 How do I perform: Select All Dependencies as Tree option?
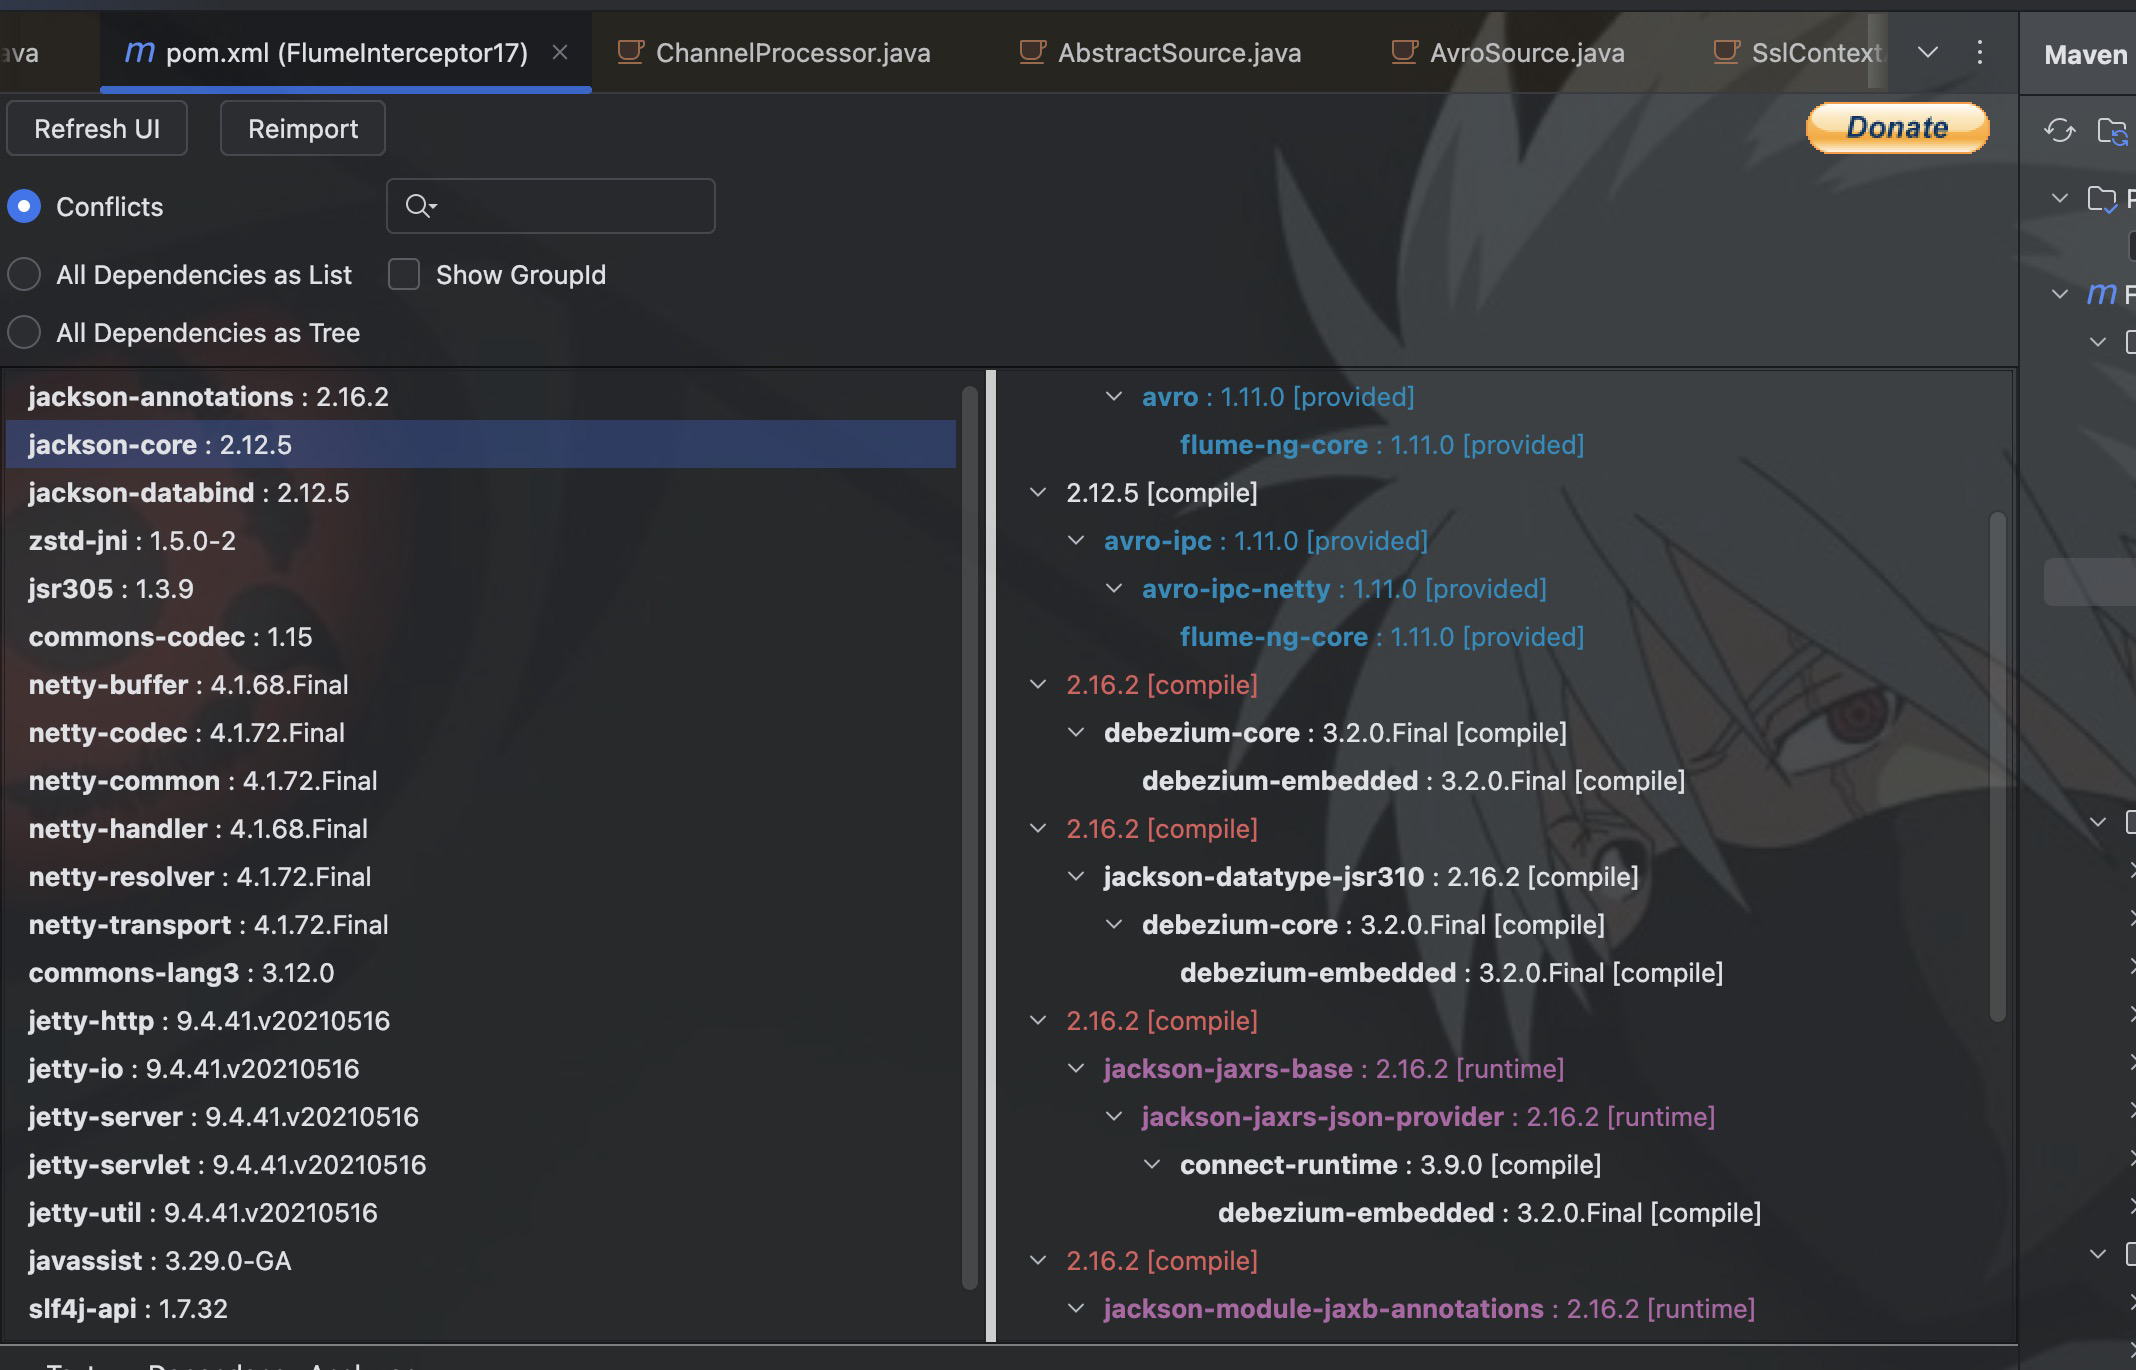(24, 332)
